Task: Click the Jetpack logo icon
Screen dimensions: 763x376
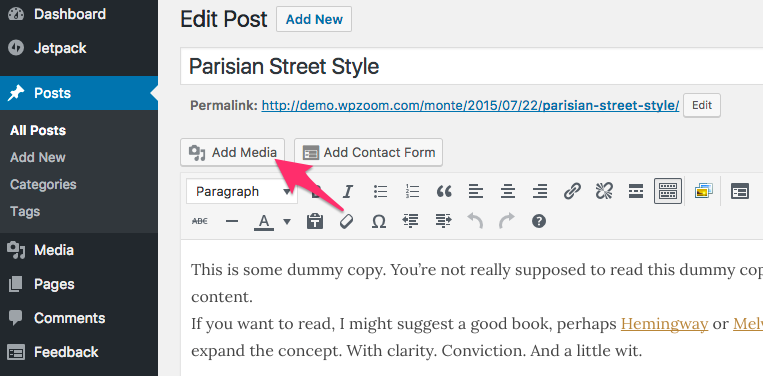Action: (16, 48)
